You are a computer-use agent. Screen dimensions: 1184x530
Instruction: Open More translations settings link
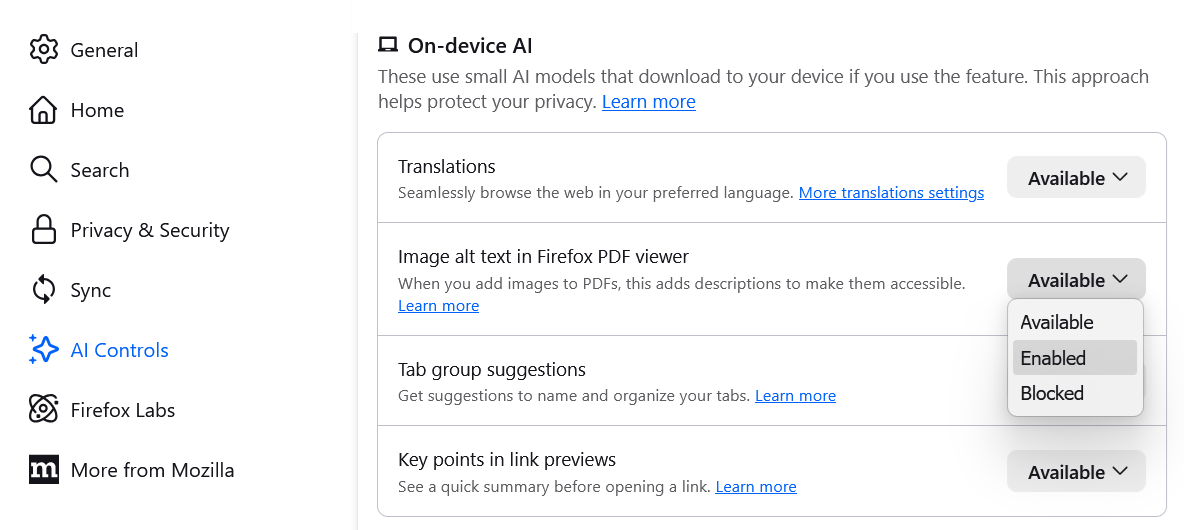click(891, 193)
